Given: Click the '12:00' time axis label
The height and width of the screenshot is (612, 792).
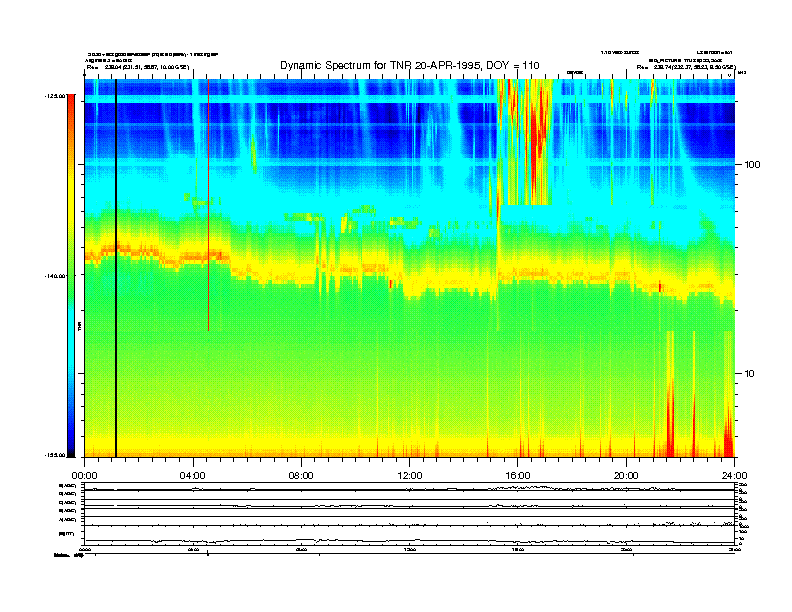Looking at the screenshot, I should tap(410, 476).
